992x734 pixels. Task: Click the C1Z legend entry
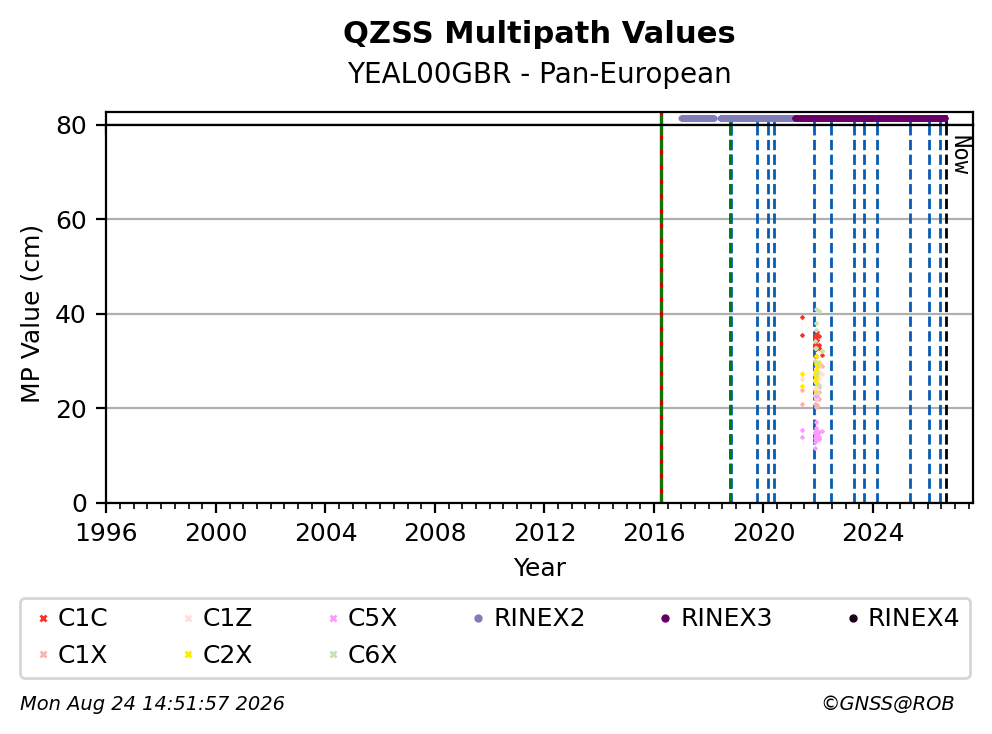pyautogui.click(x=218, y=618)
